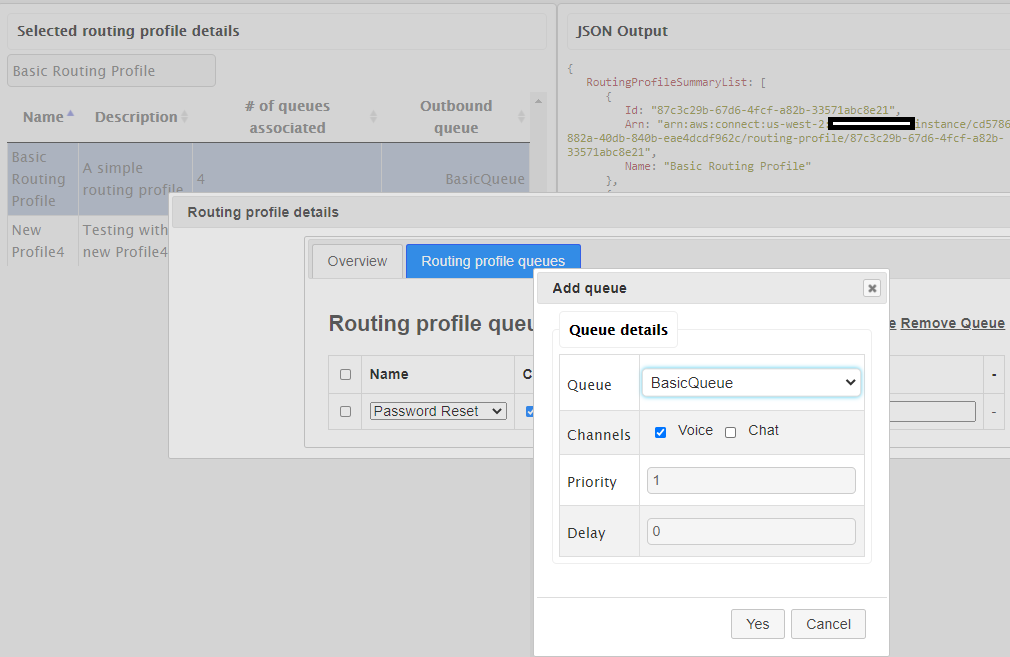The width and height of the screenshot is (1010, 657).
Task: Click the Queue details section label
Action: point(618,330)
